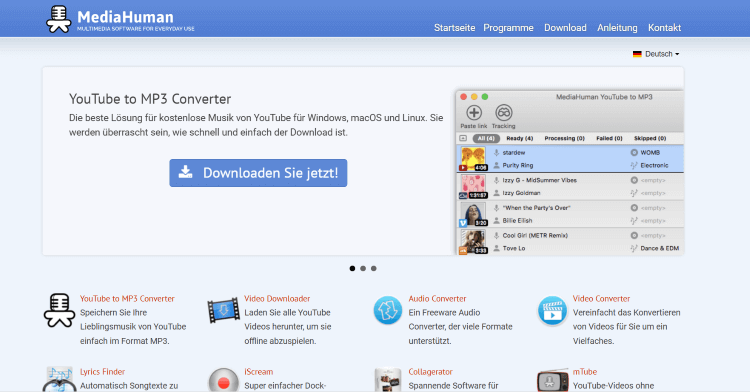Screen dimensions: 750x392
Task: Select the Processing (0) tab
Action: pos(564,138)
